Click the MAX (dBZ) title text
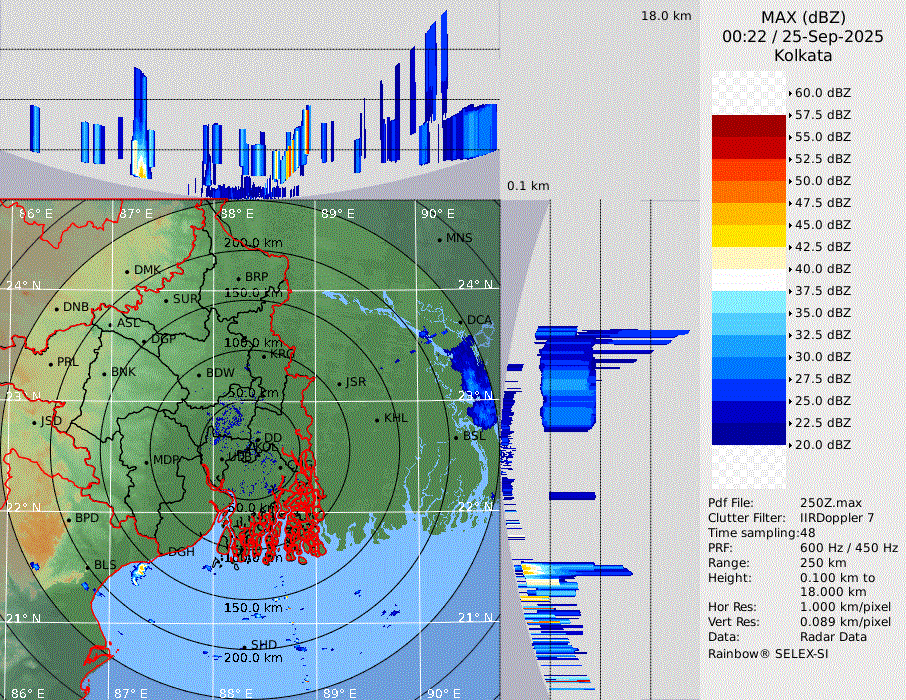Viewport: 906px width, 700px height. (803, 17)
